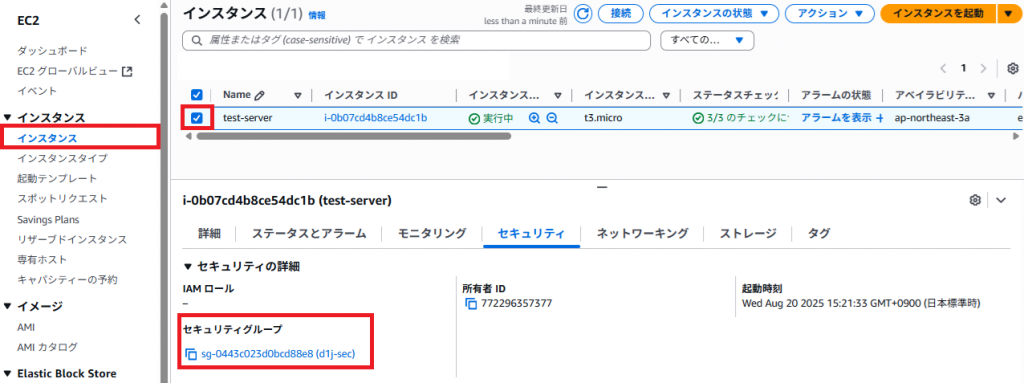Open instance ID i-0b07cd4b8ce54dc1b link
1024x383 pixels.
376,118
